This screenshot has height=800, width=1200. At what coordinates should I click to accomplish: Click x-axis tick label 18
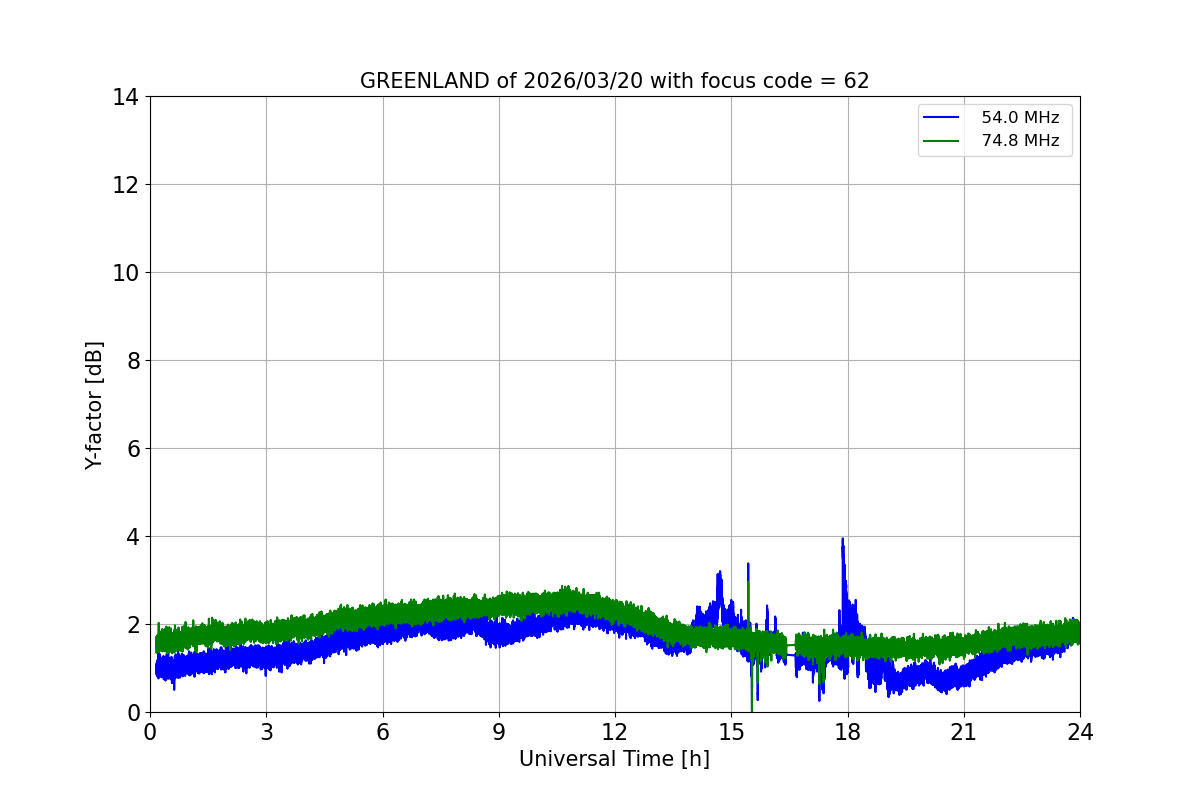pyautogui.click(x=848, y=732)
